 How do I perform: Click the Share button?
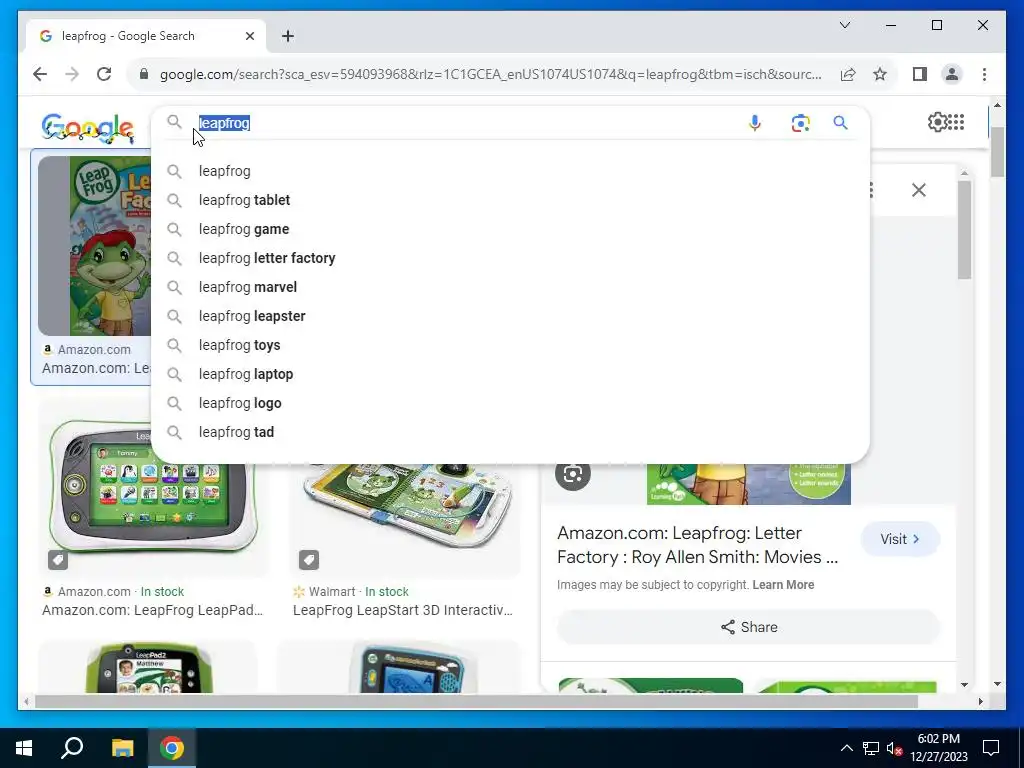click(x=748, y=627)
